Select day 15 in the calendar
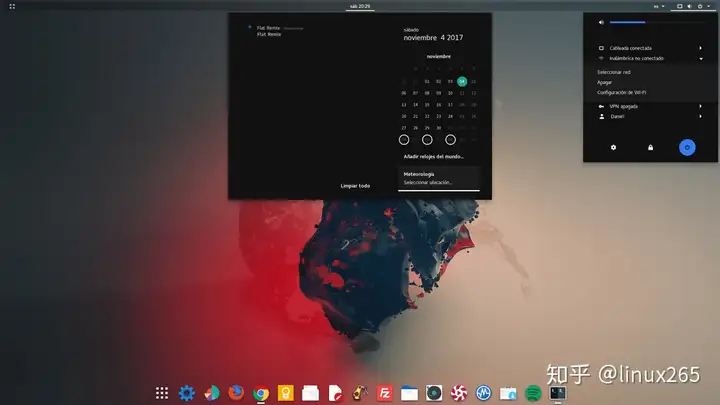Screen dimensions: 720x405 [x=427, y=105]
